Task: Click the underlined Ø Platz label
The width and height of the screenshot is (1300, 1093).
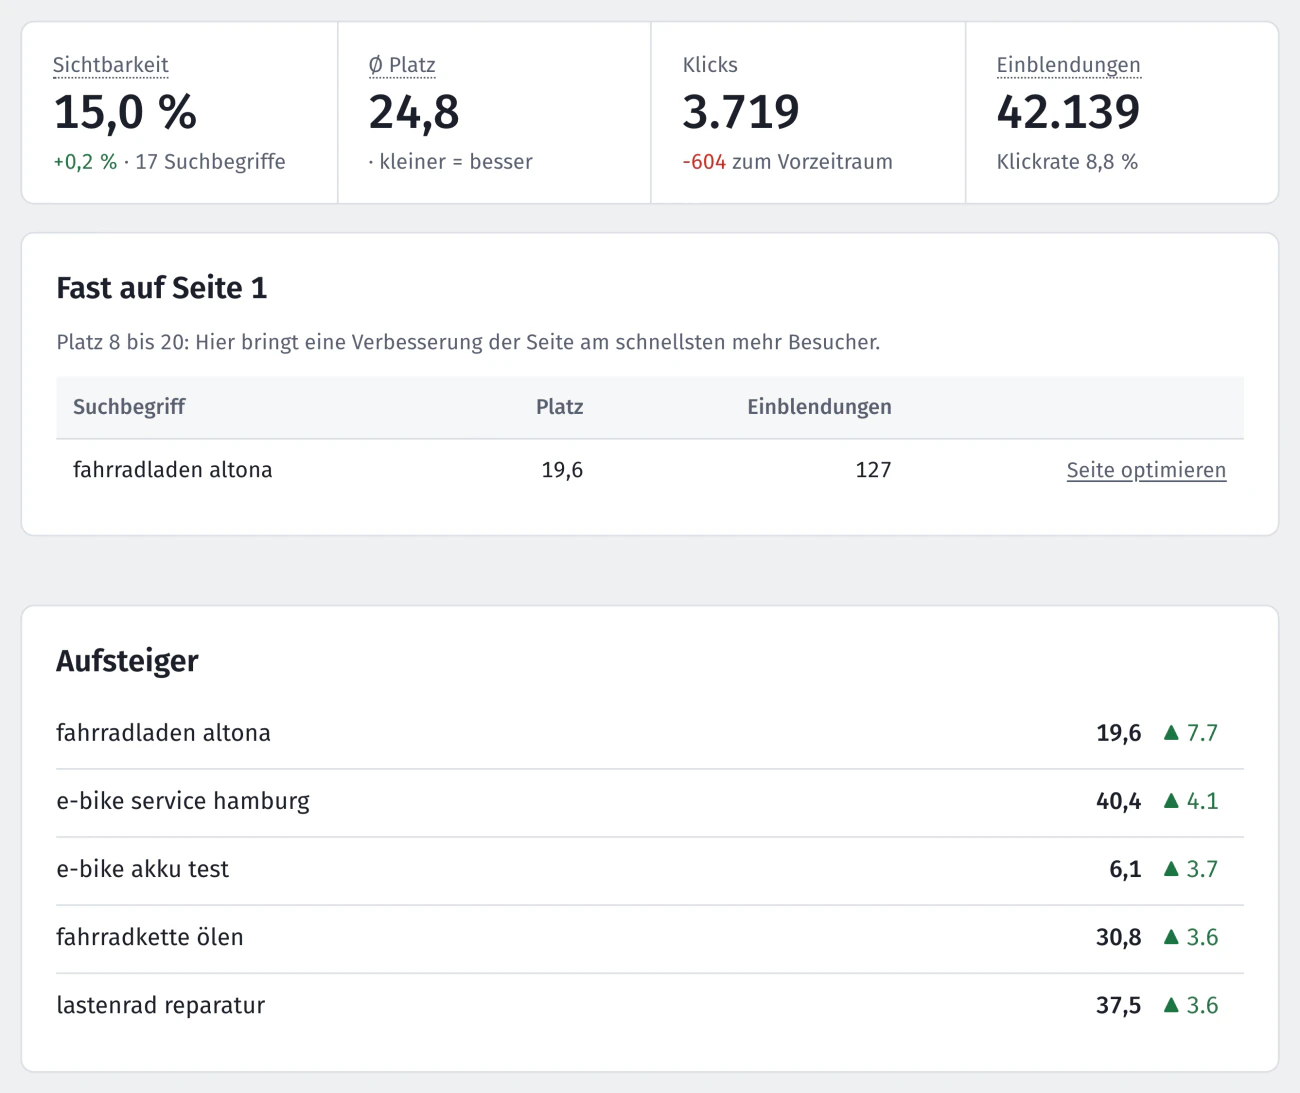Action: point(402,65)
